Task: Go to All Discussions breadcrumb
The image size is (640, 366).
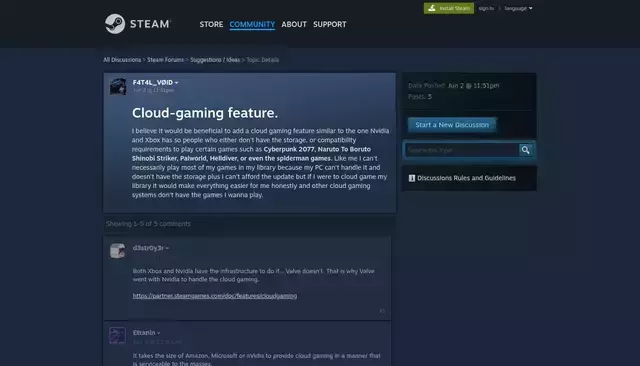Action: coord(122,60)
